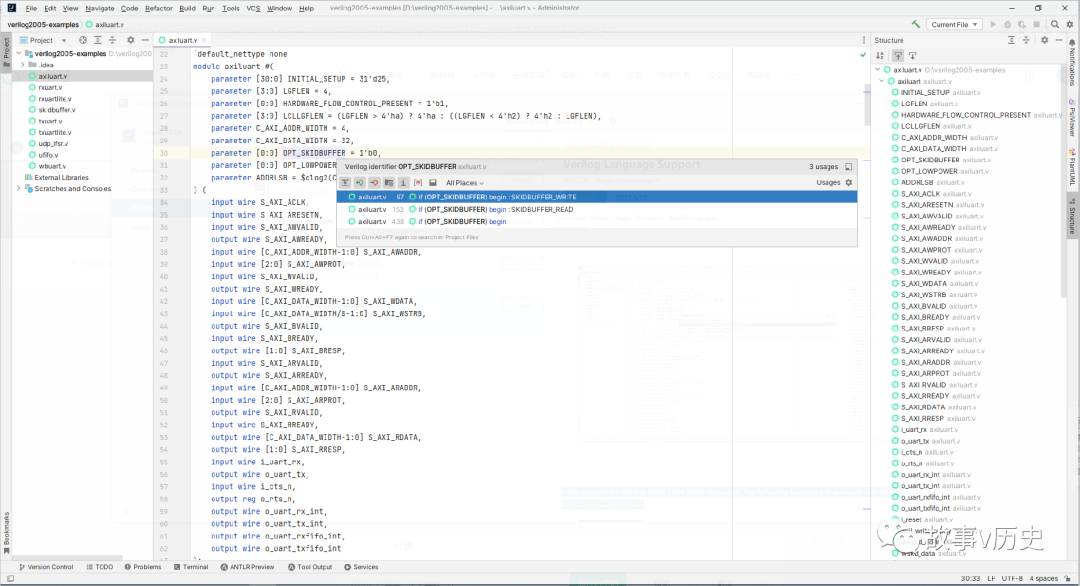
Task: Click the group-by-file icon in Usages popup
Action: coord(387,182)
